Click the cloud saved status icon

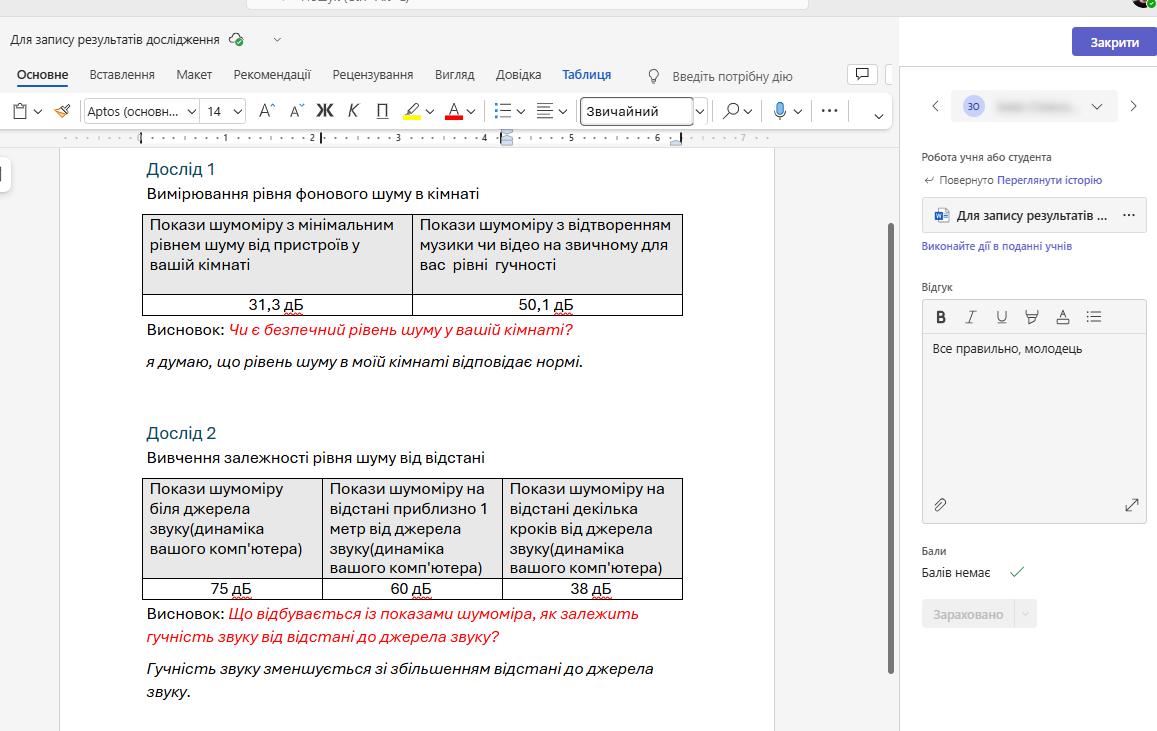(236, 40)
